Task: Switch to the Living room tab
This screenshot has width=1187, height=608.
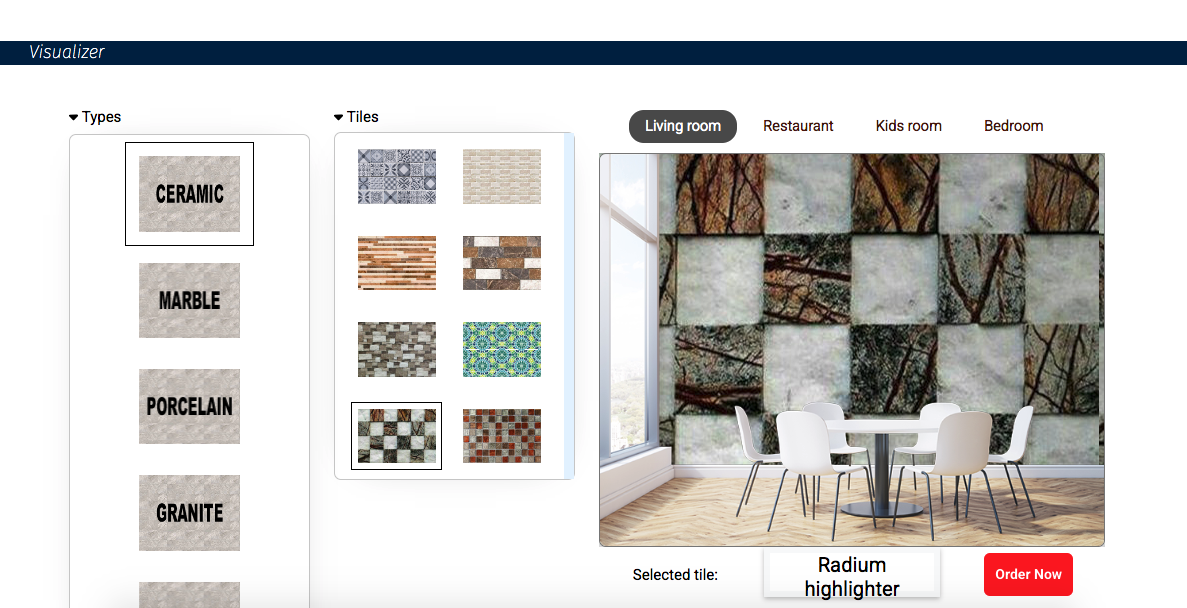Action: coord(683,126)
